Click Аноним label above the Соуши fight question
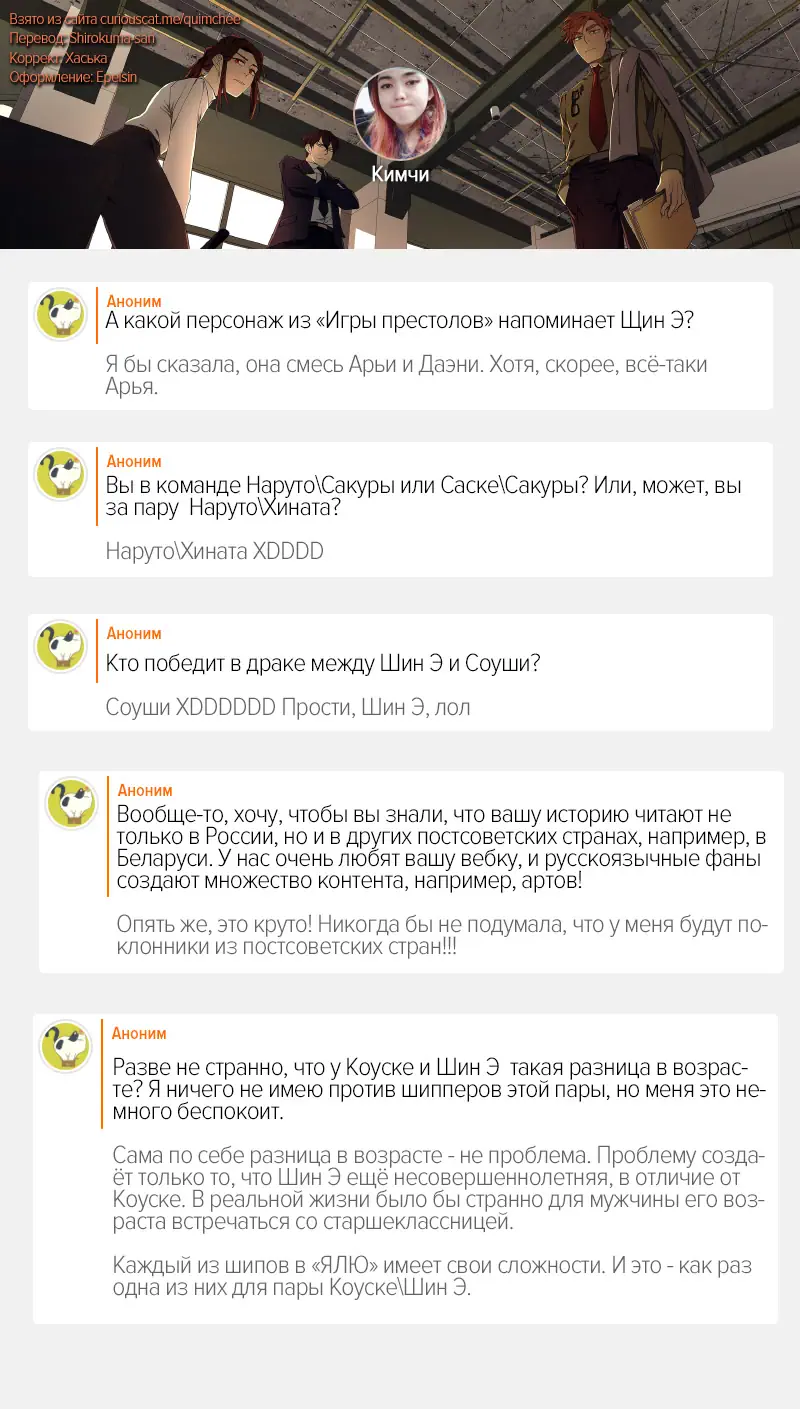The width and height of the screenshot is (800, 1409). point(134,633)
